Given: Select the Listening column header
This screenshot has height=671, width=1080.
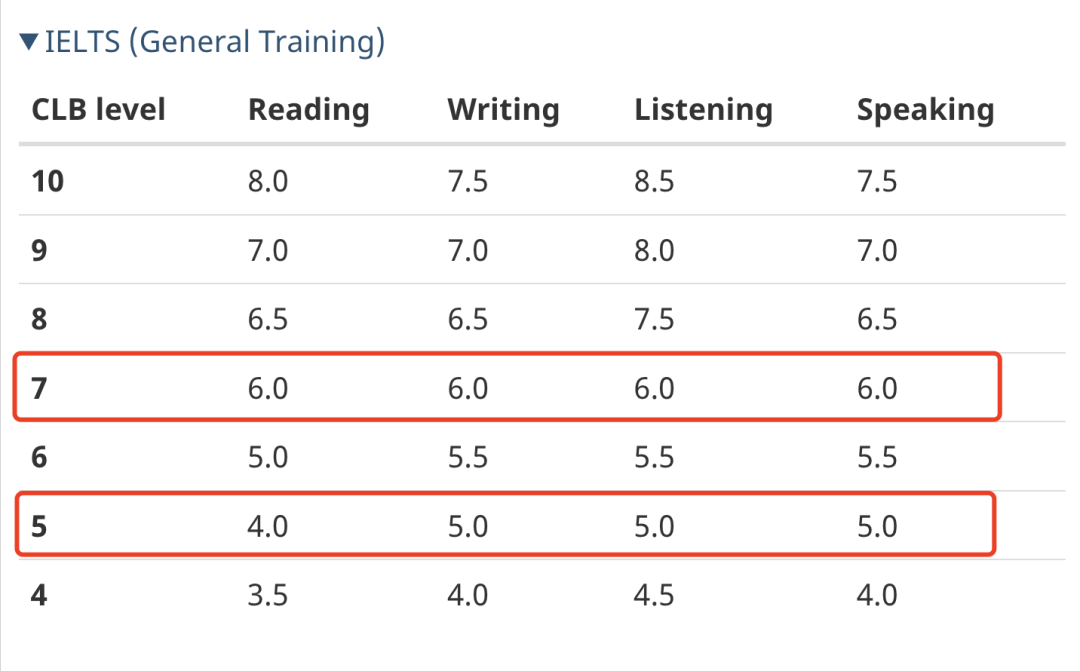Looking at the screenshot, I should [x=703, y=110].
